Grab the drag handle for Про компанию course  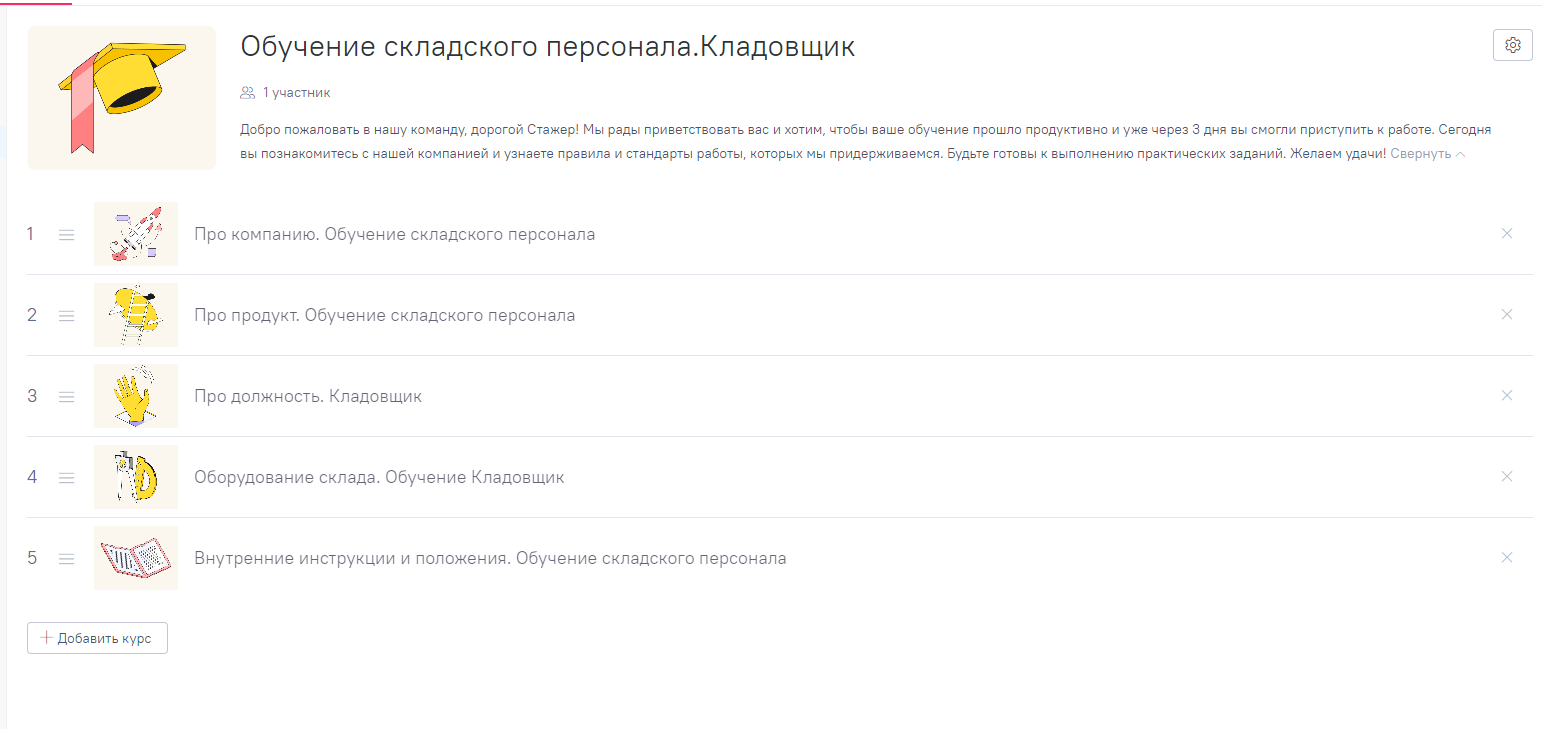(67, 235)
